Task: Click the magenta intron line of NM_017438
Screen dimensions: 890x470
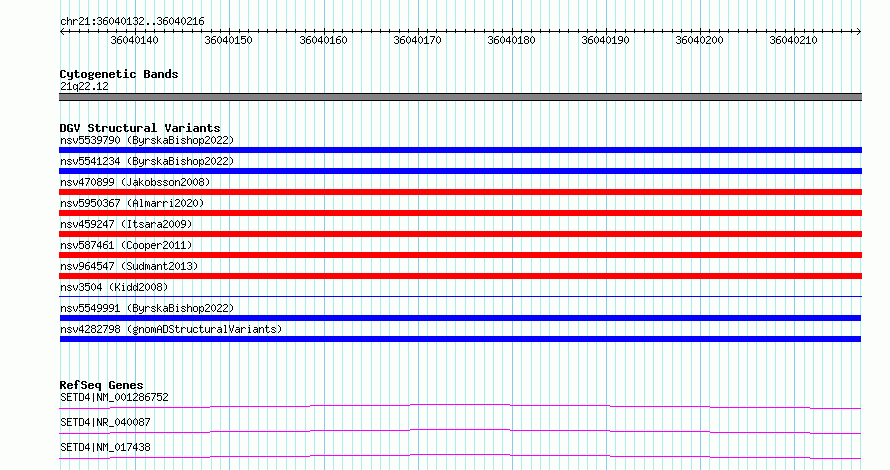Action: coord(460,456)
